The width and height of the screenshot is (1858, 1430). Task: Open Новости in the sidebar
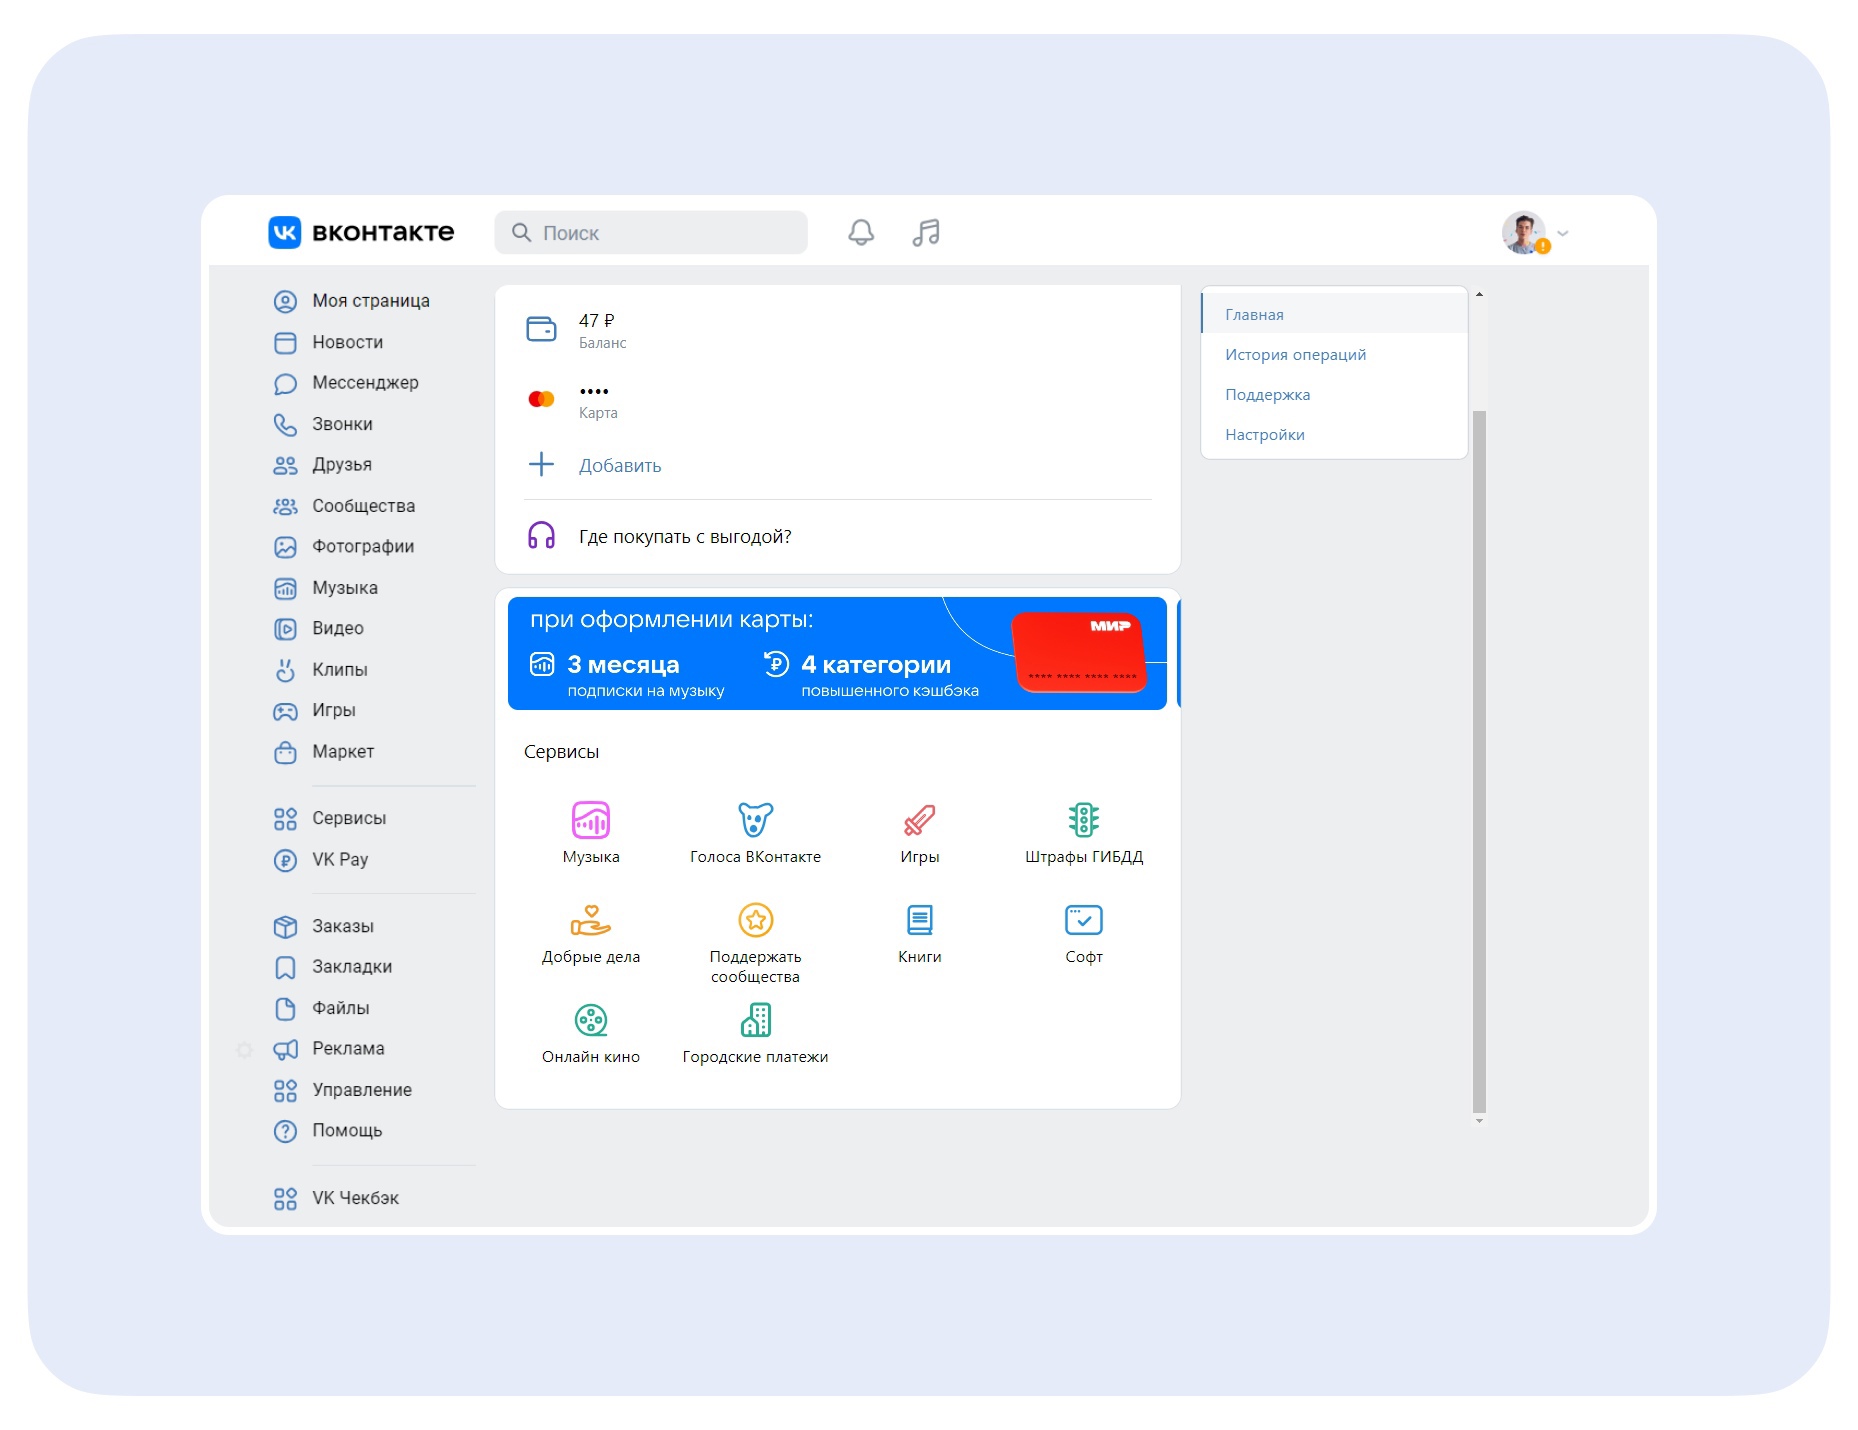click(x=328, y=343)
